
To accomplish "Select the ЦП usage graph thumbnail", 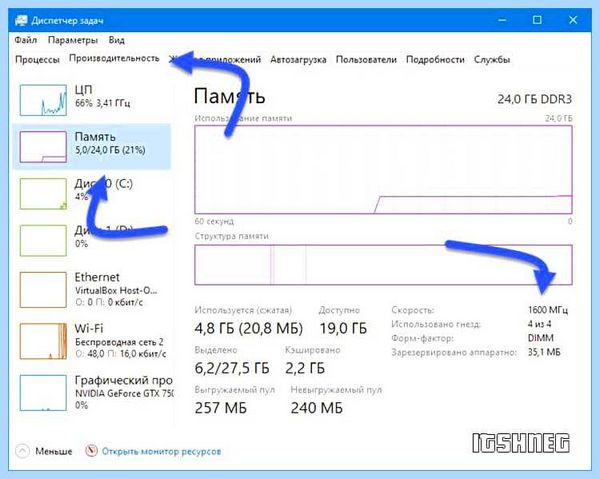I will [43, 100].
